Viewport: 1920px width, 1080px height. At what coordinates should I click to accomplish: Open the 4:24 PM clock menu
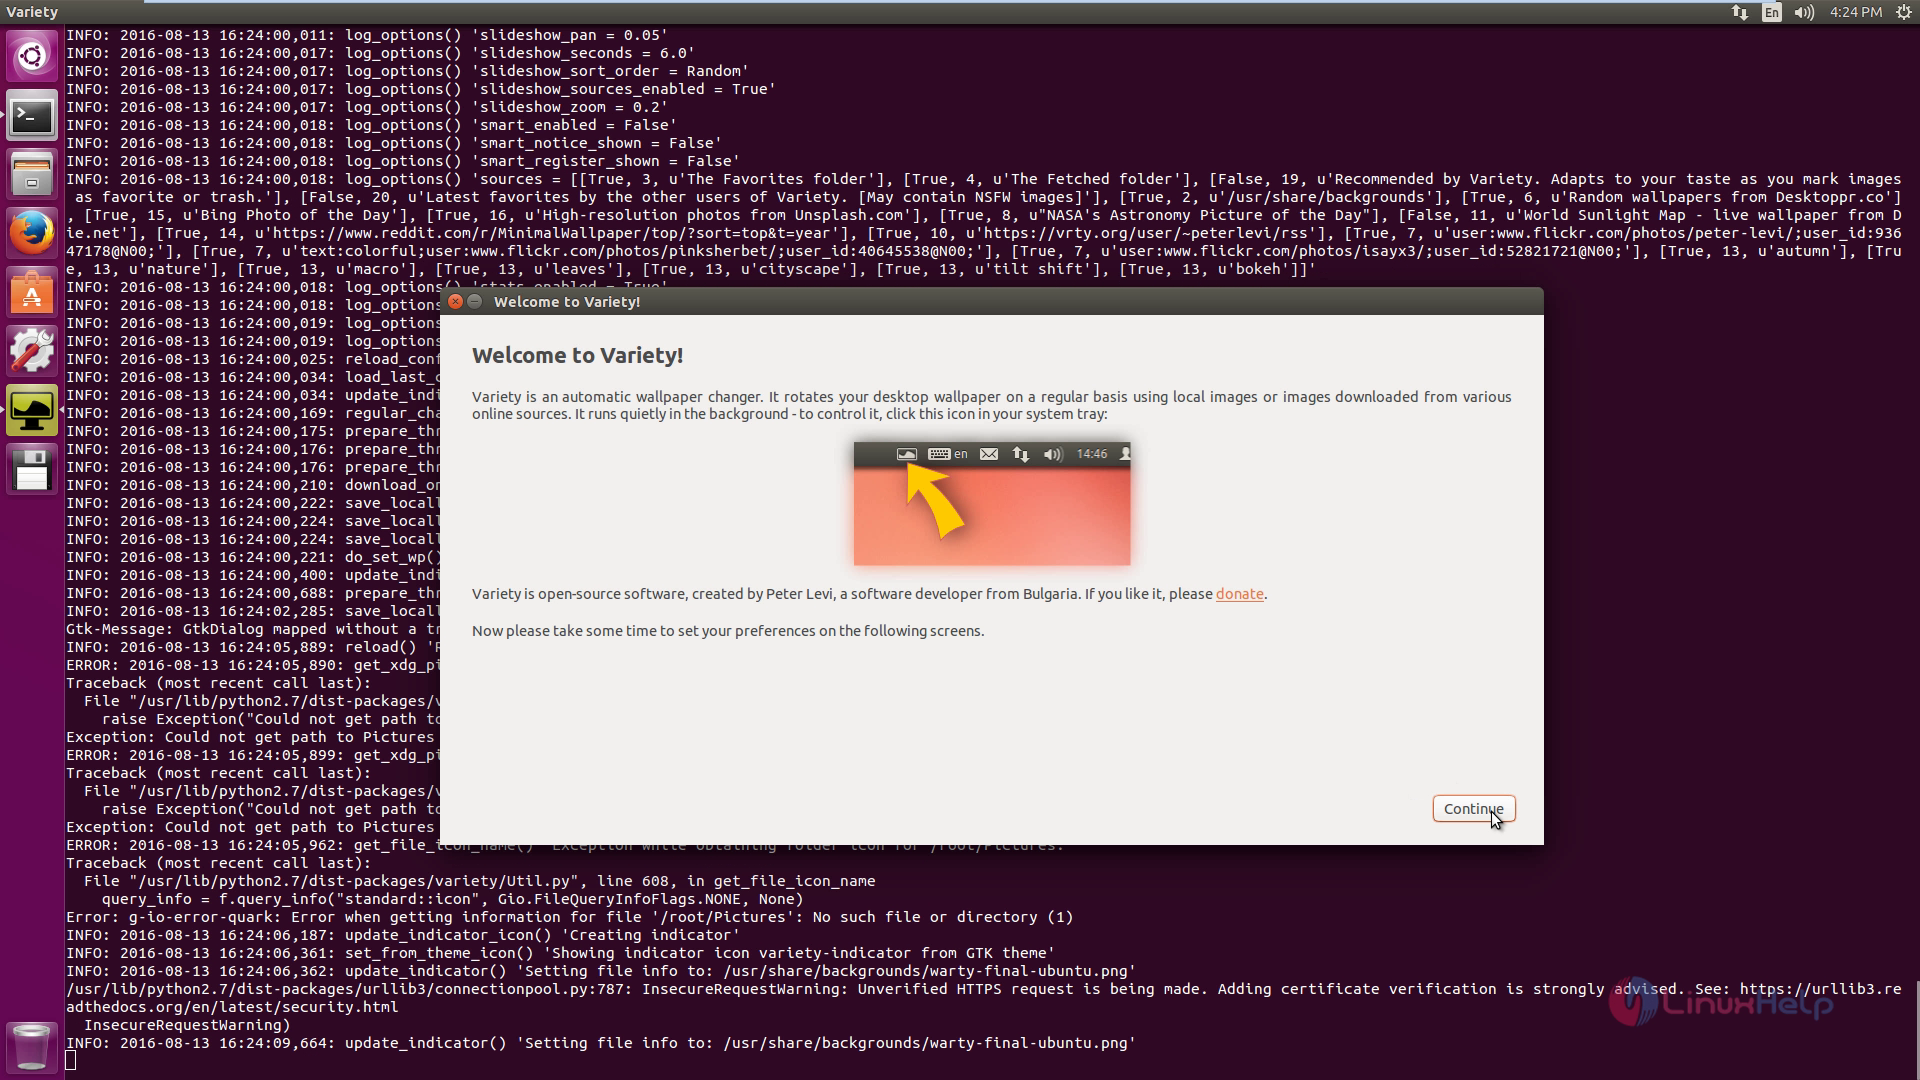click(1856, 12)
